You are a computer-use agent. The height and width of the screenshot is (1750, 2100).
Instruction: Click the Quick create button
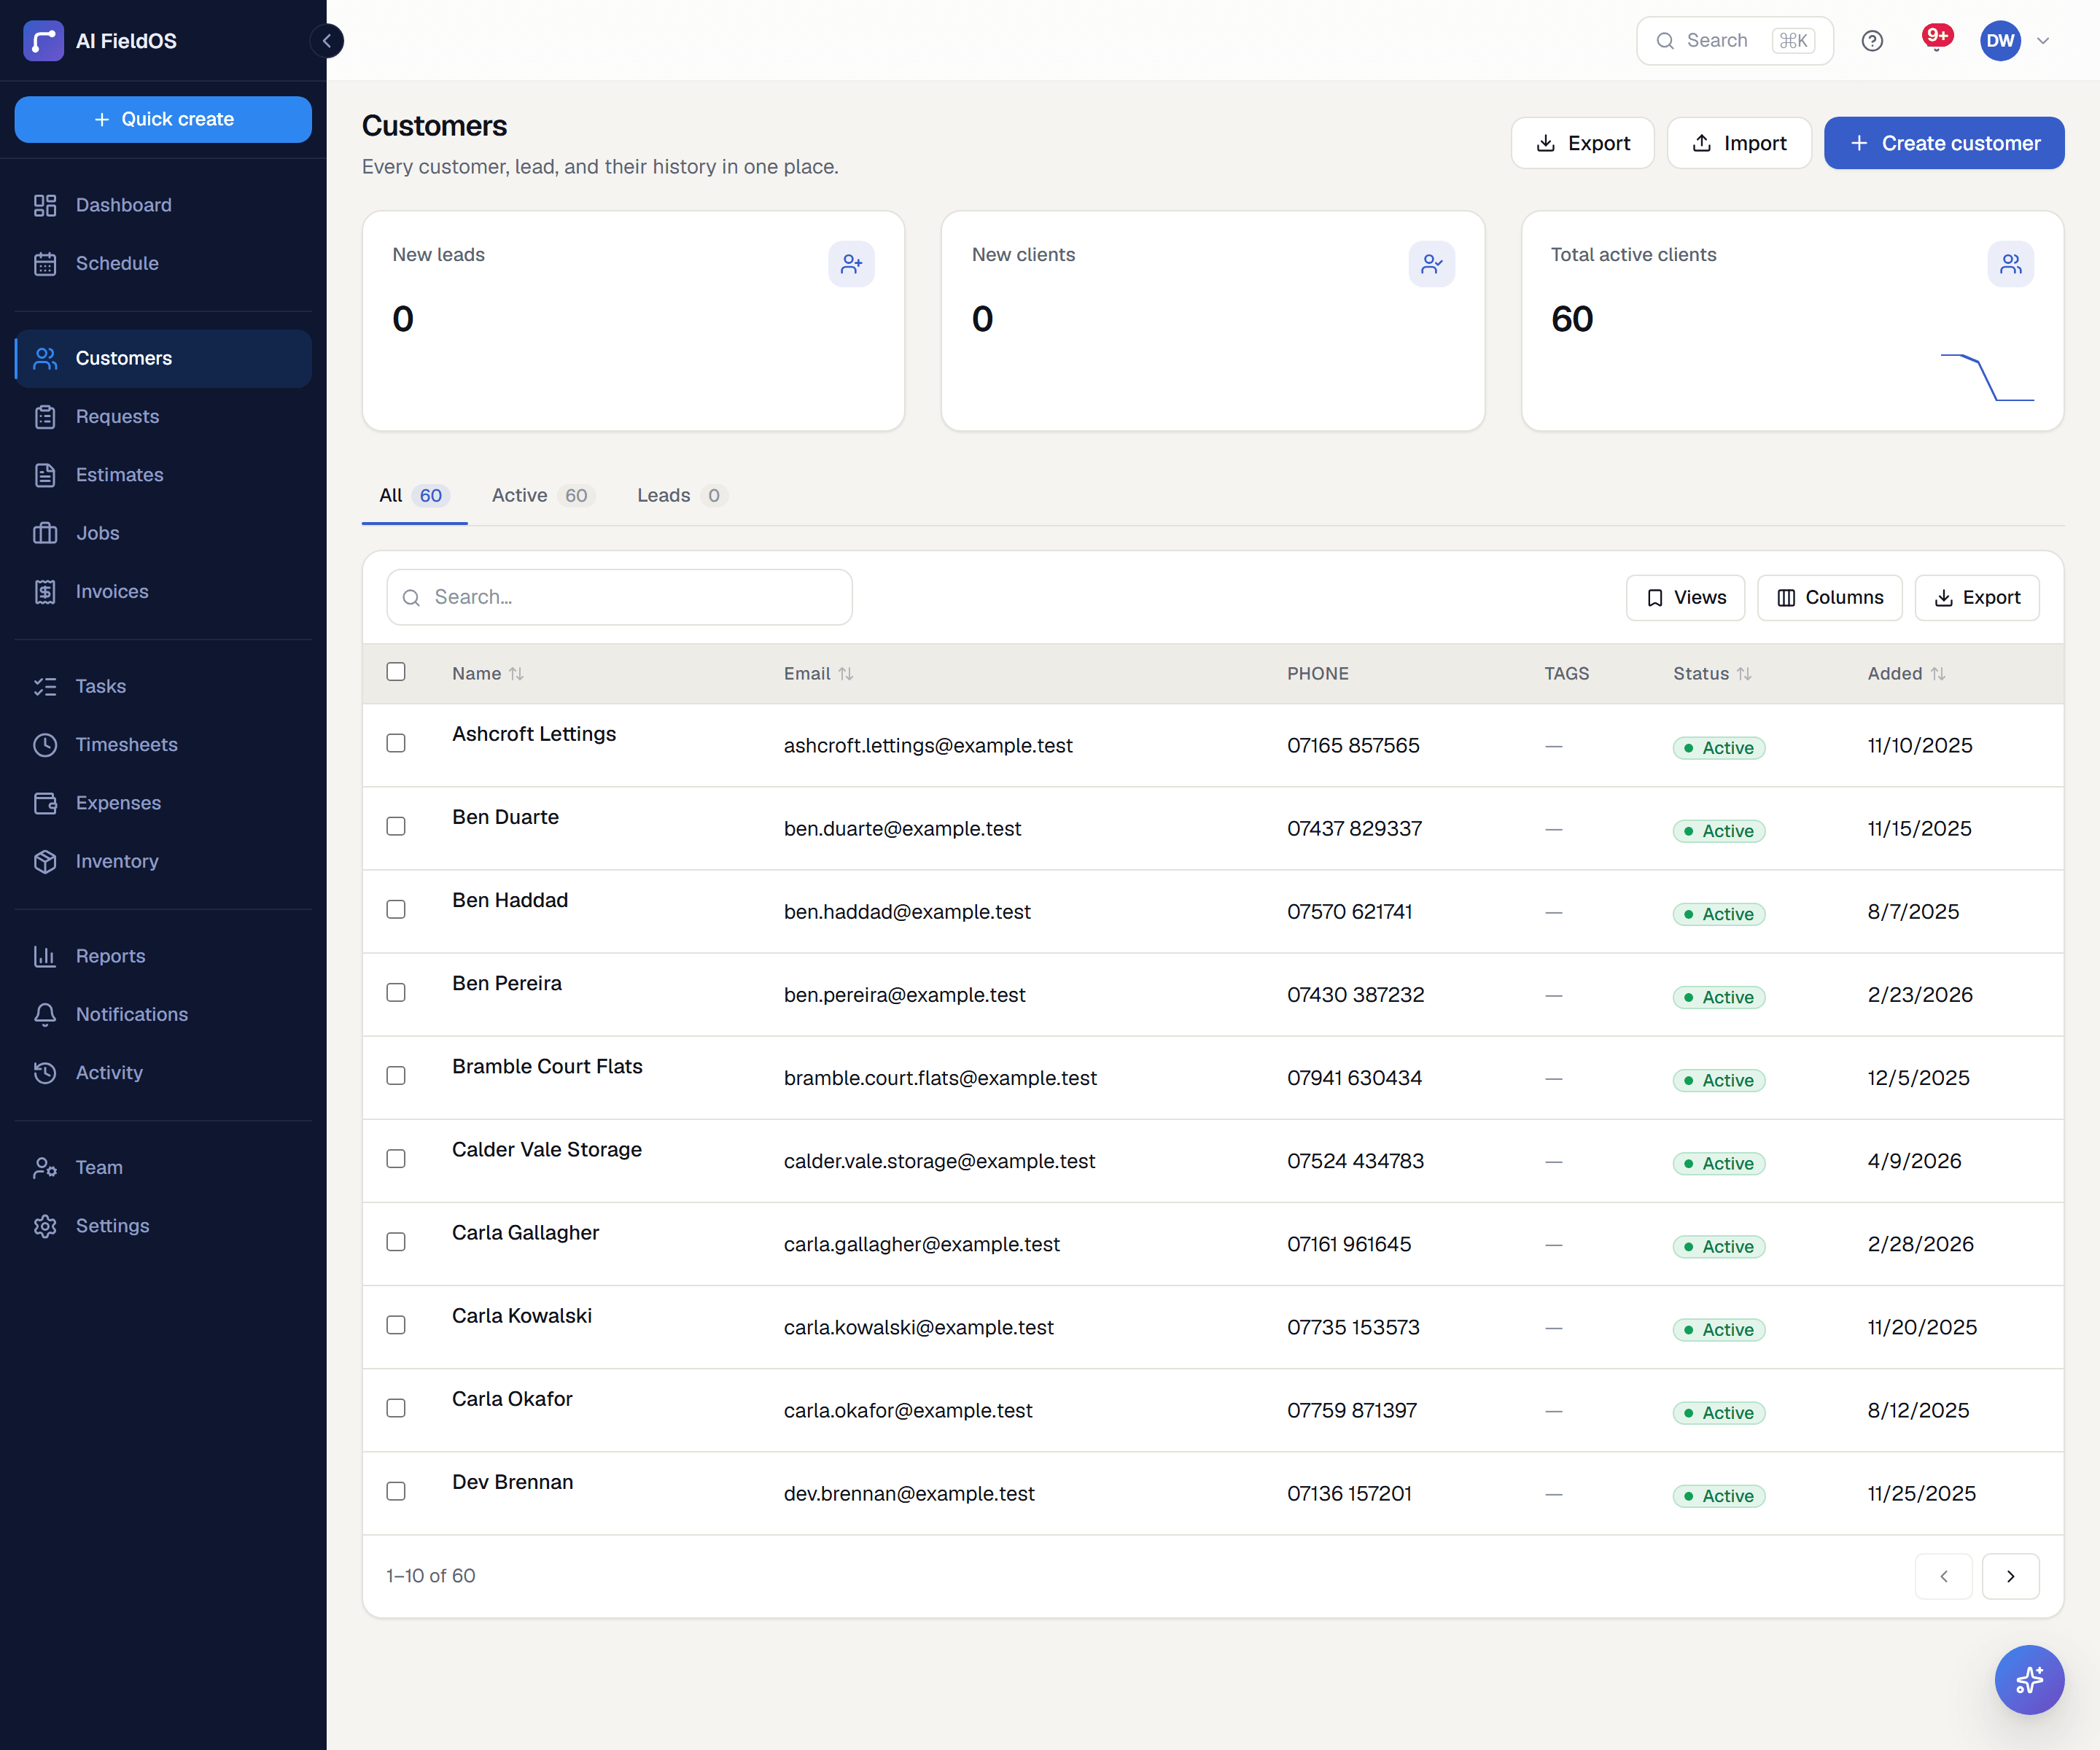[x=163, y=119]
